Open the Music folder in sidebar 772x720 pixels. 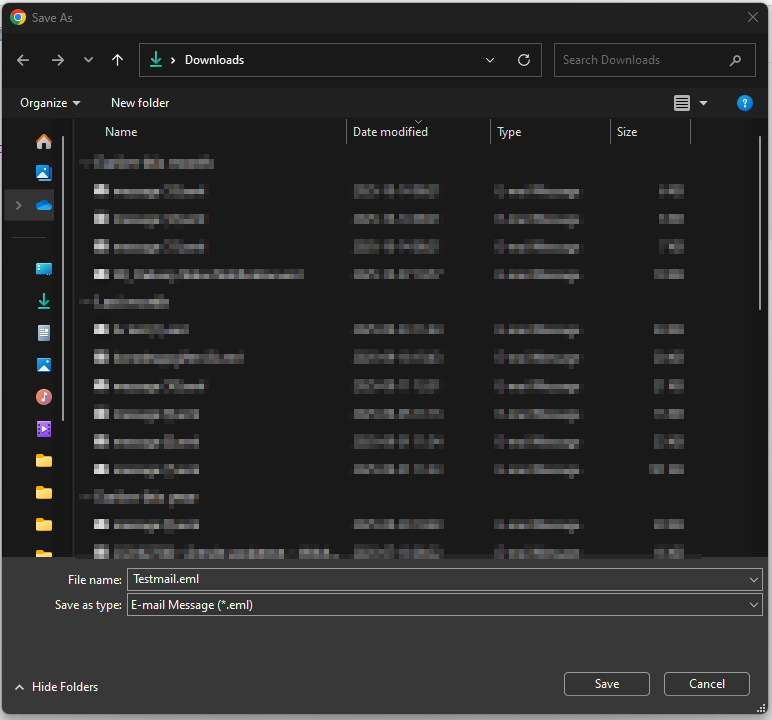click(x=43, y=397)
